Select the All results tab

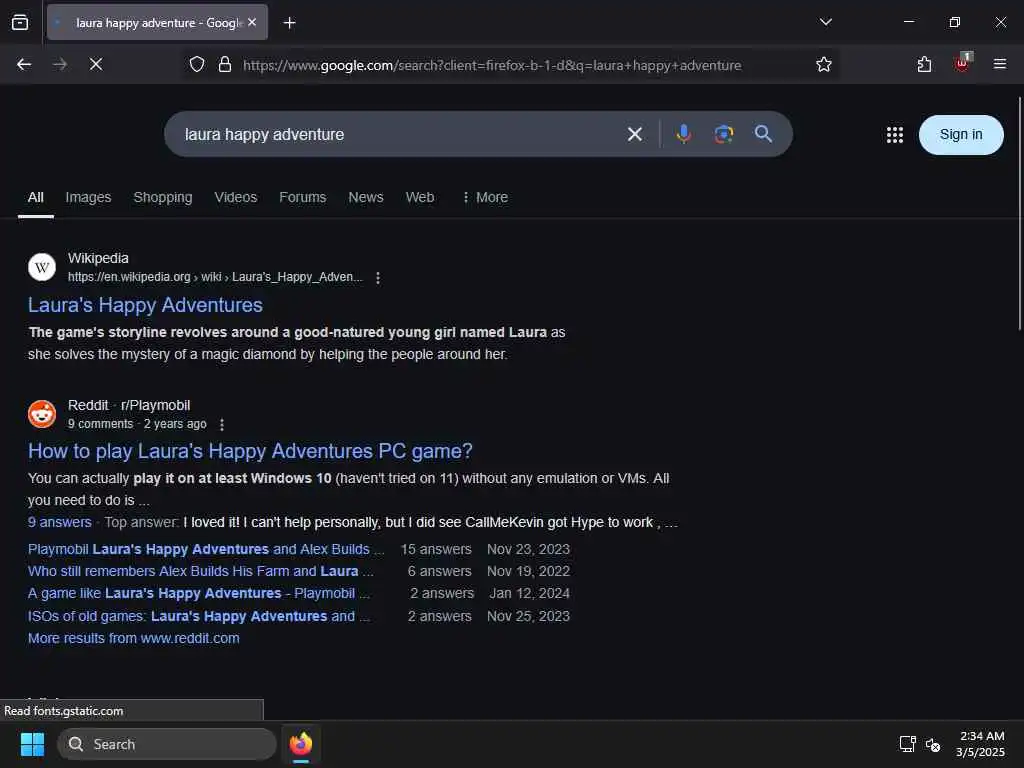(x=36, y=197)
